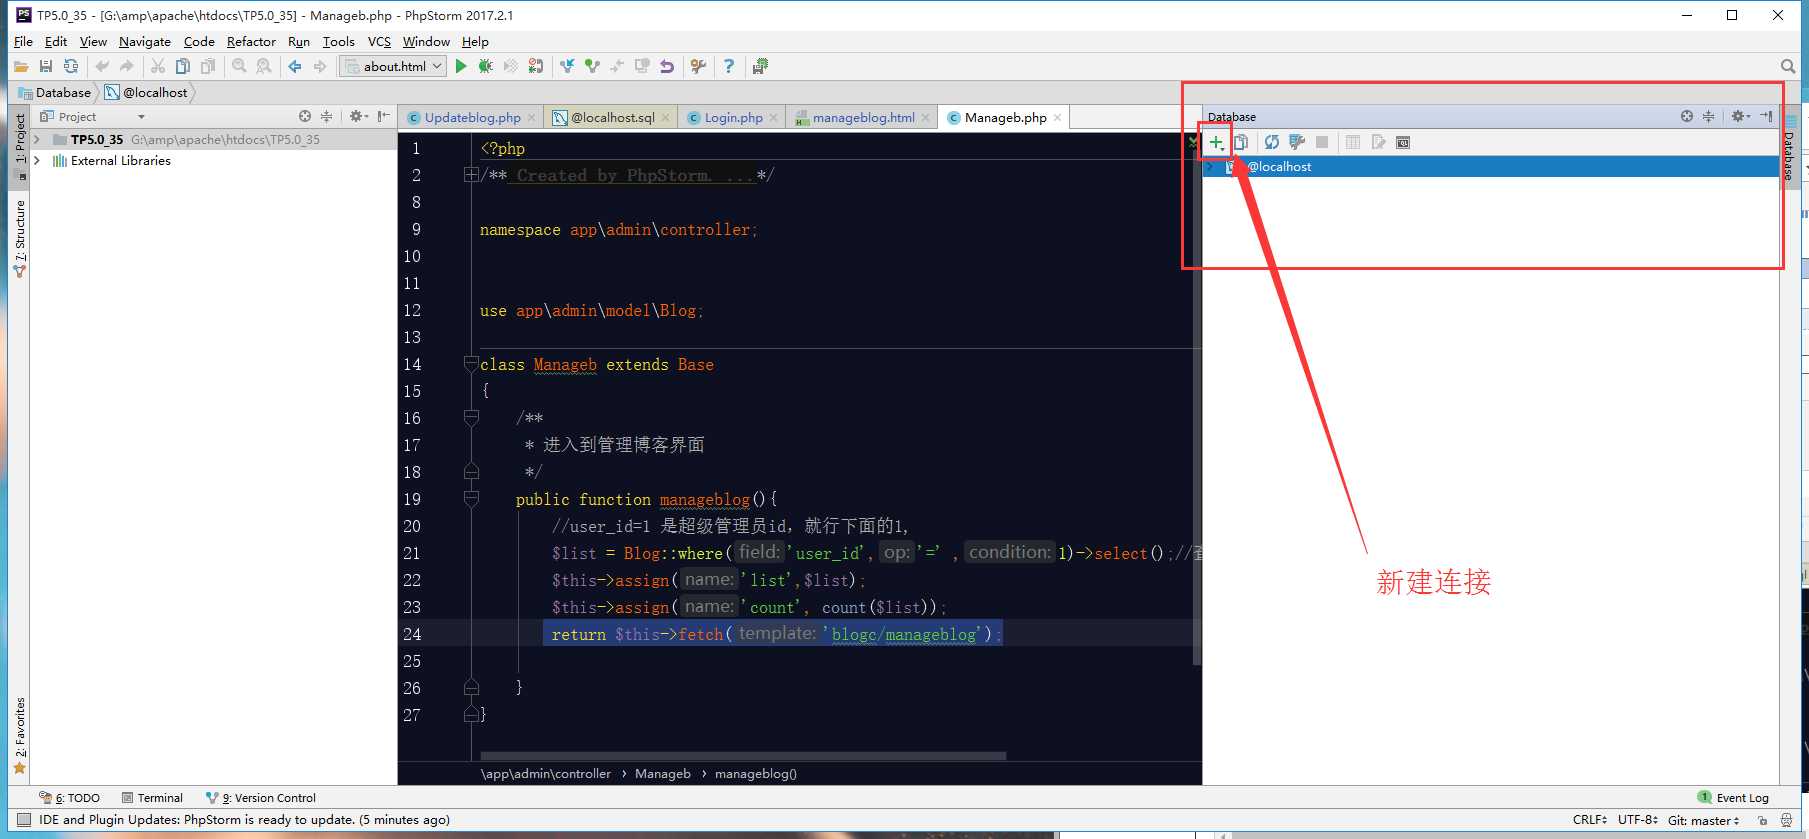
Task: Switch to the manageblog.html tab
Action: tap(863, 117)
